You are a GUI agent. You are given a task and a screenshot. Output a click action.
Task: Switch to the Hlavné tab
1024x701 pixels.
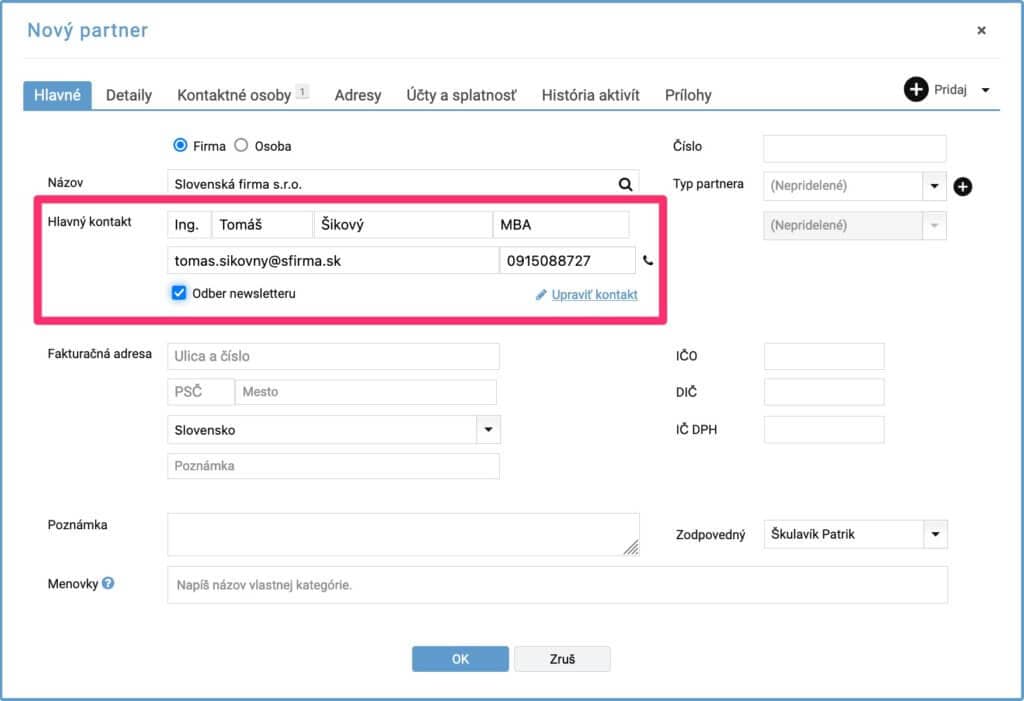click(57, 95)
